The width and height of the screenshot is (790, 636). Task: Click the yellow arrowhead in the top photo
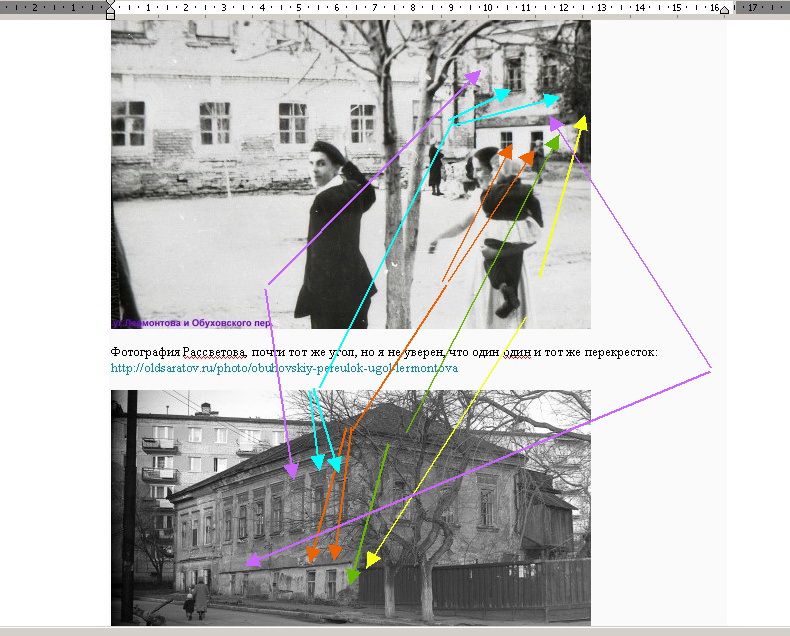(x=581, y=123)
